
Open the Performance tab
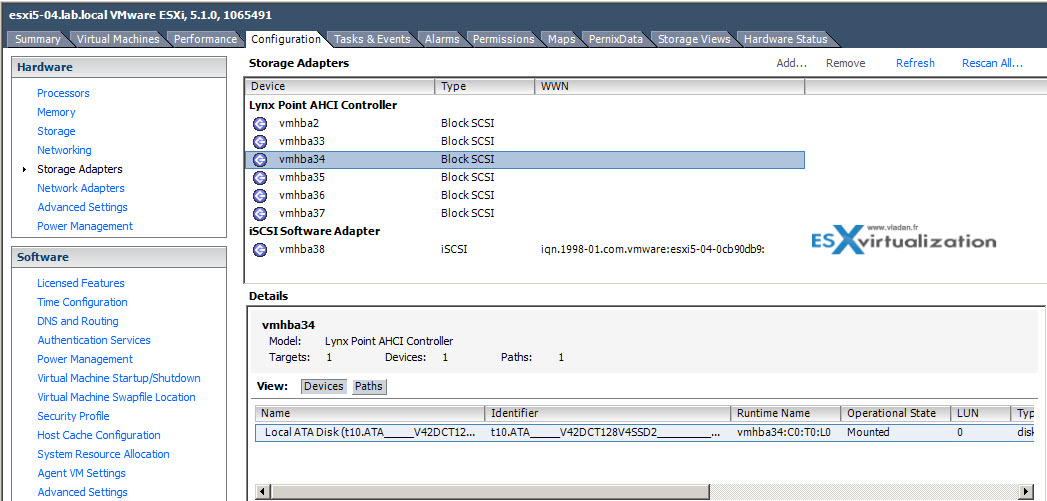pyautogui.click(x=205, y=39)
